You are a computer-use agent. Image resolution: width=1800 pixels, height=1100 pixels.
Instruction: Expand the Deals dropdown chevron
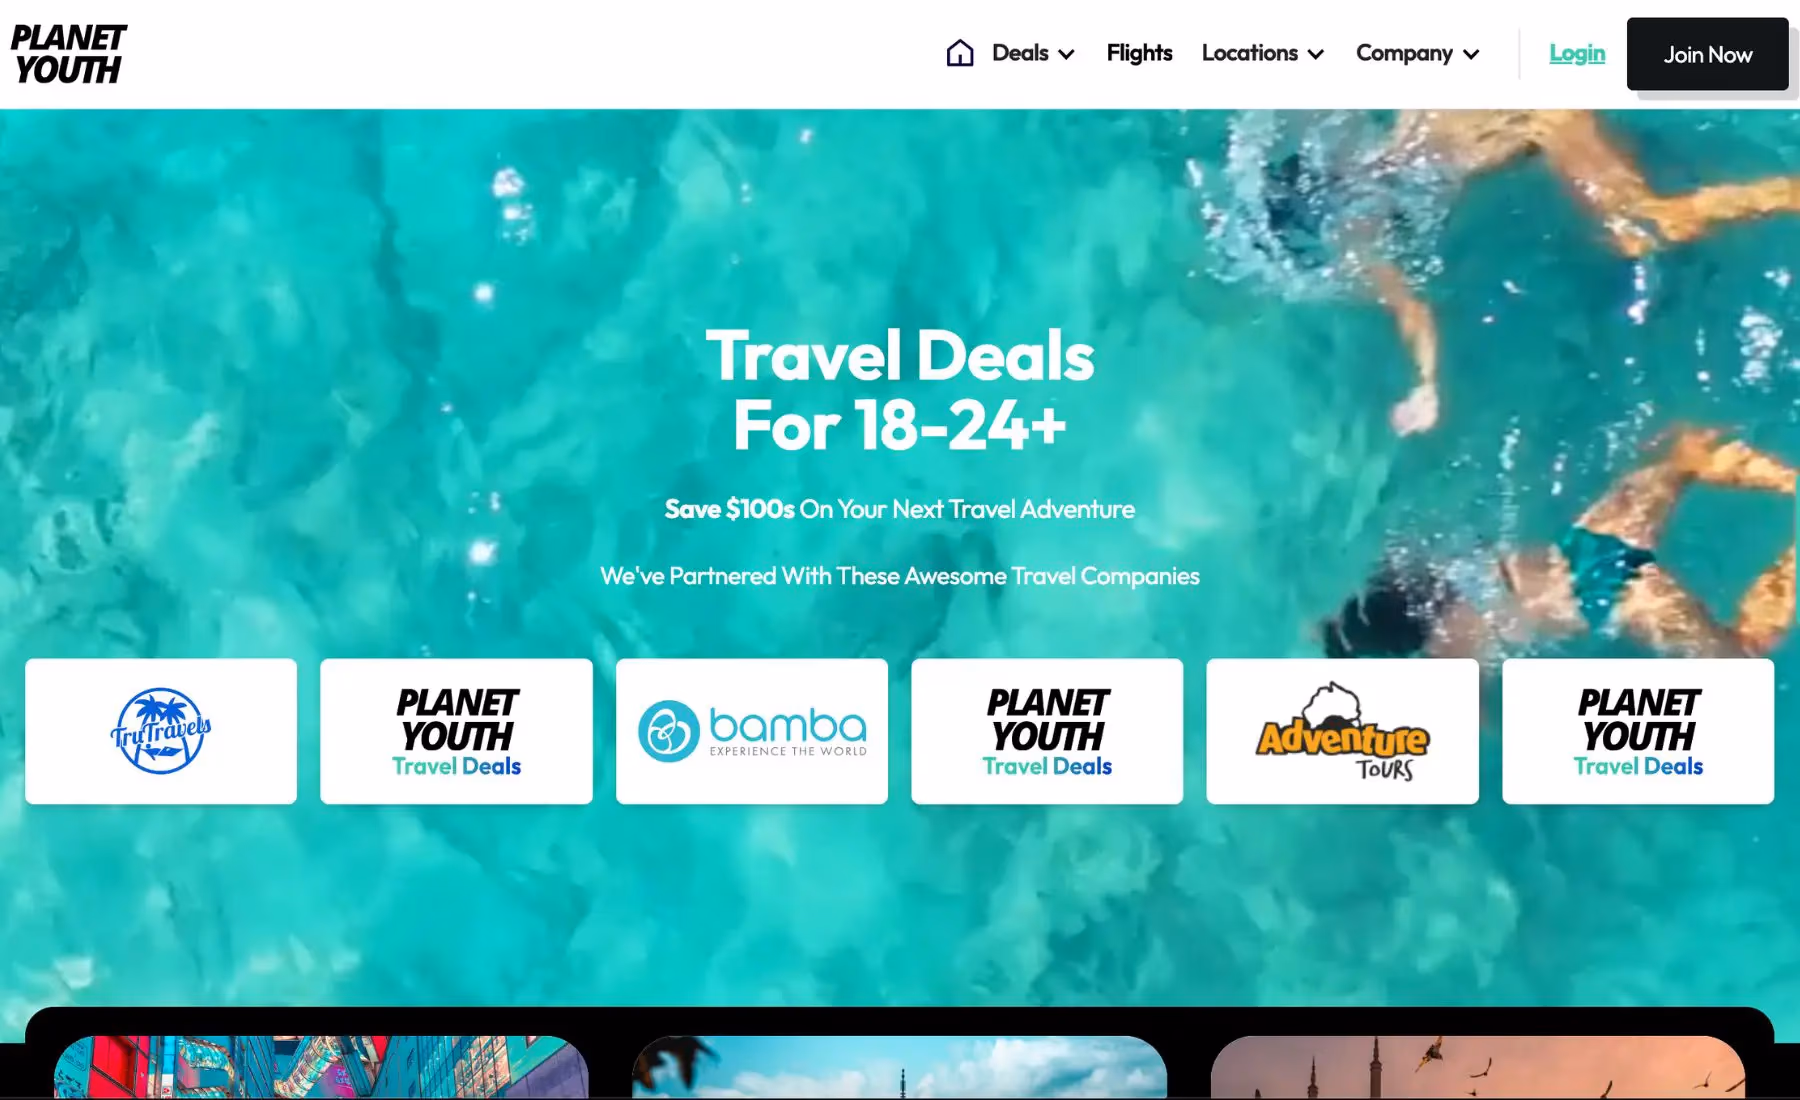point(1067,54)
